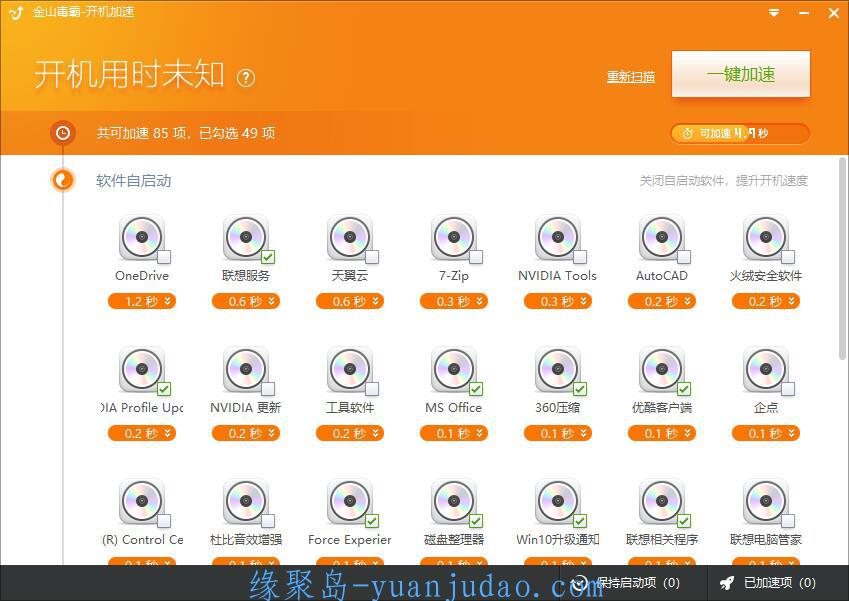
Task: Expand the 0.2 秒 dropdown under 工具软件
Action: [x=350, y=433]
